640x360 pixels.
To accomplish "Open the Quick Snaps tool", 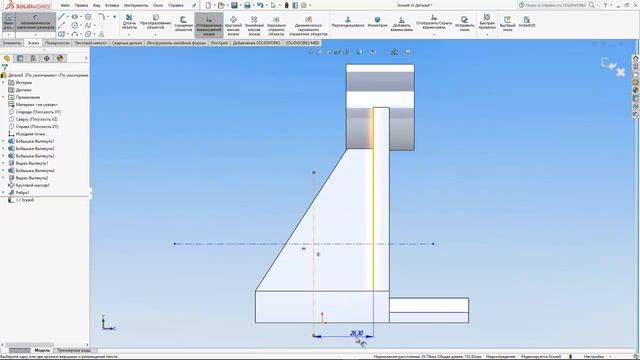I will pos(487,21).
